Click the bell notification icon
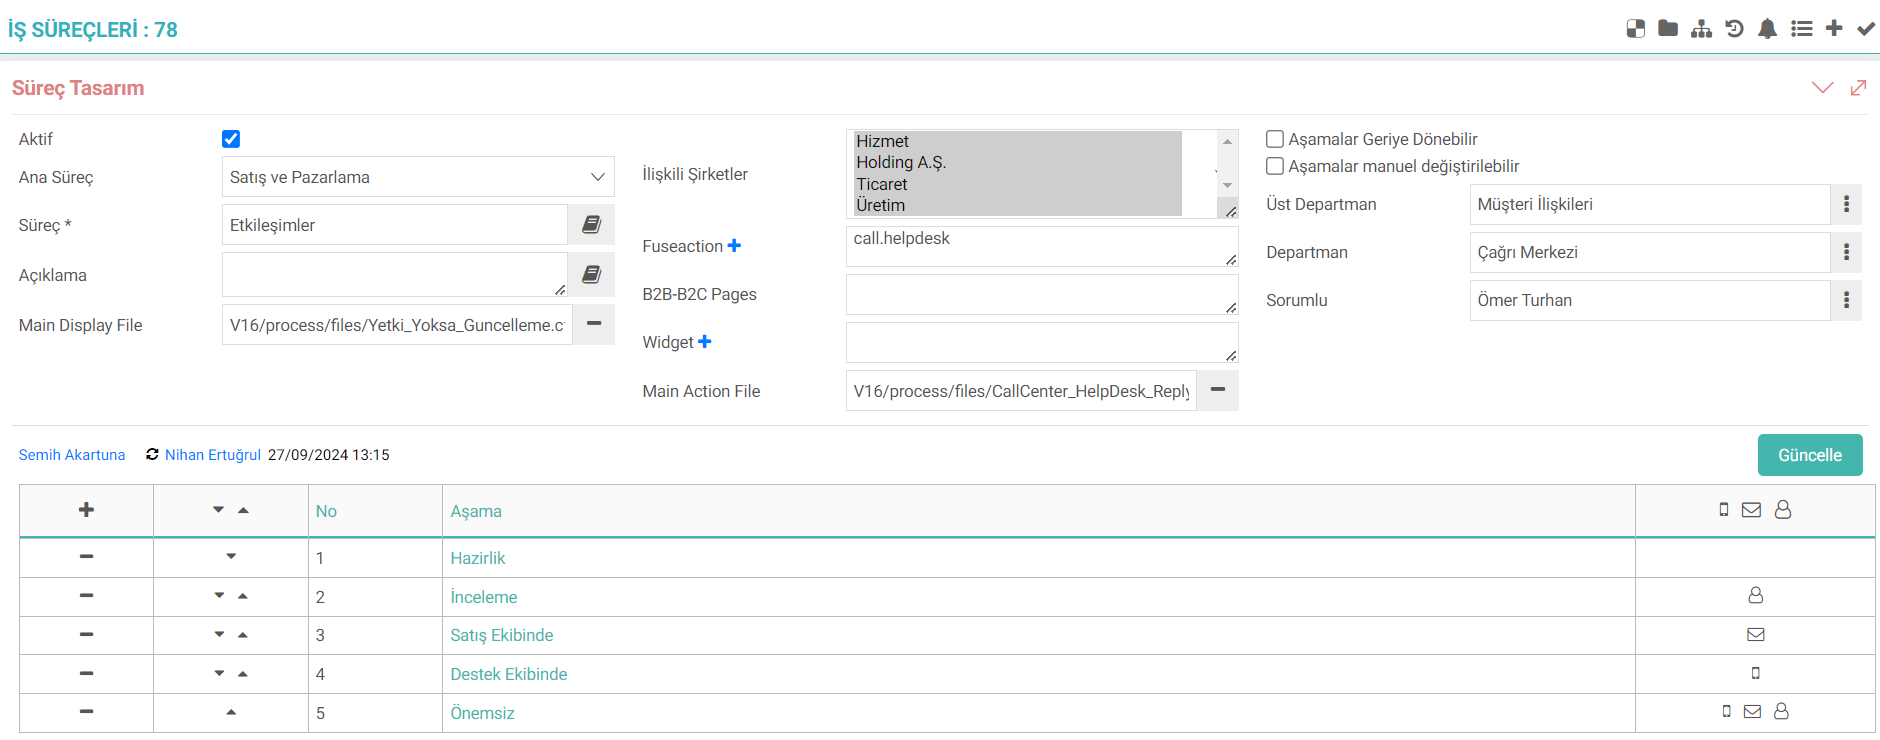Image resolution: width=1880 pixels, height=740 pixels. (x=1768, y=29)
